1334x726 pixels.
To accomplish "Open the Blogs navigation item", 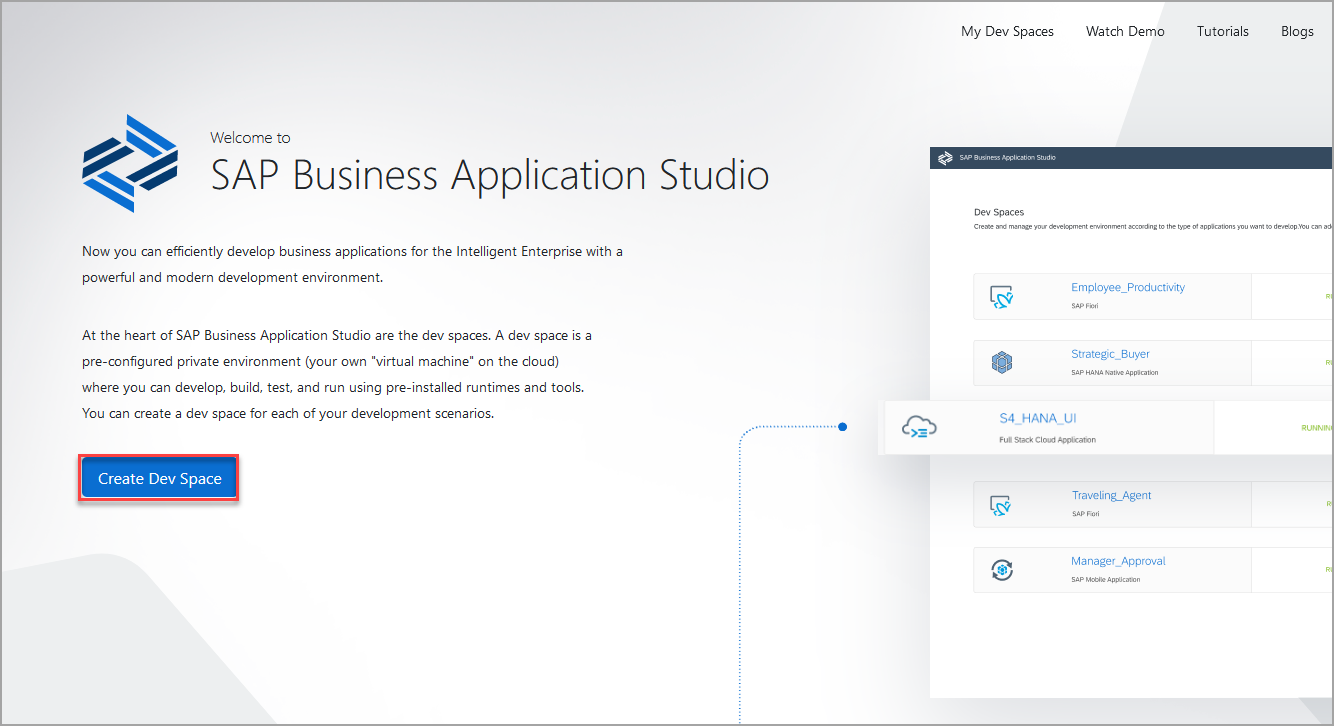I will coord(1297,31).
